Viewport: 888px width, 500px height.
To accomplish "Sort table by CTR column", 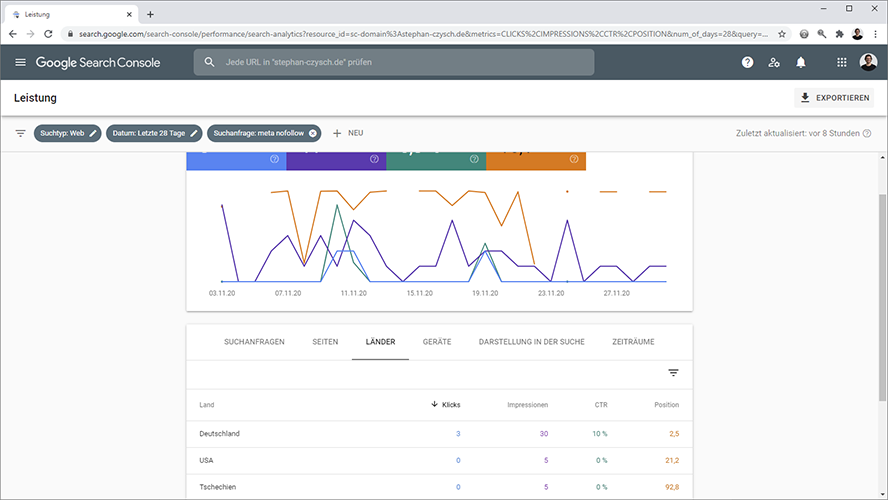I will [601, 405].
